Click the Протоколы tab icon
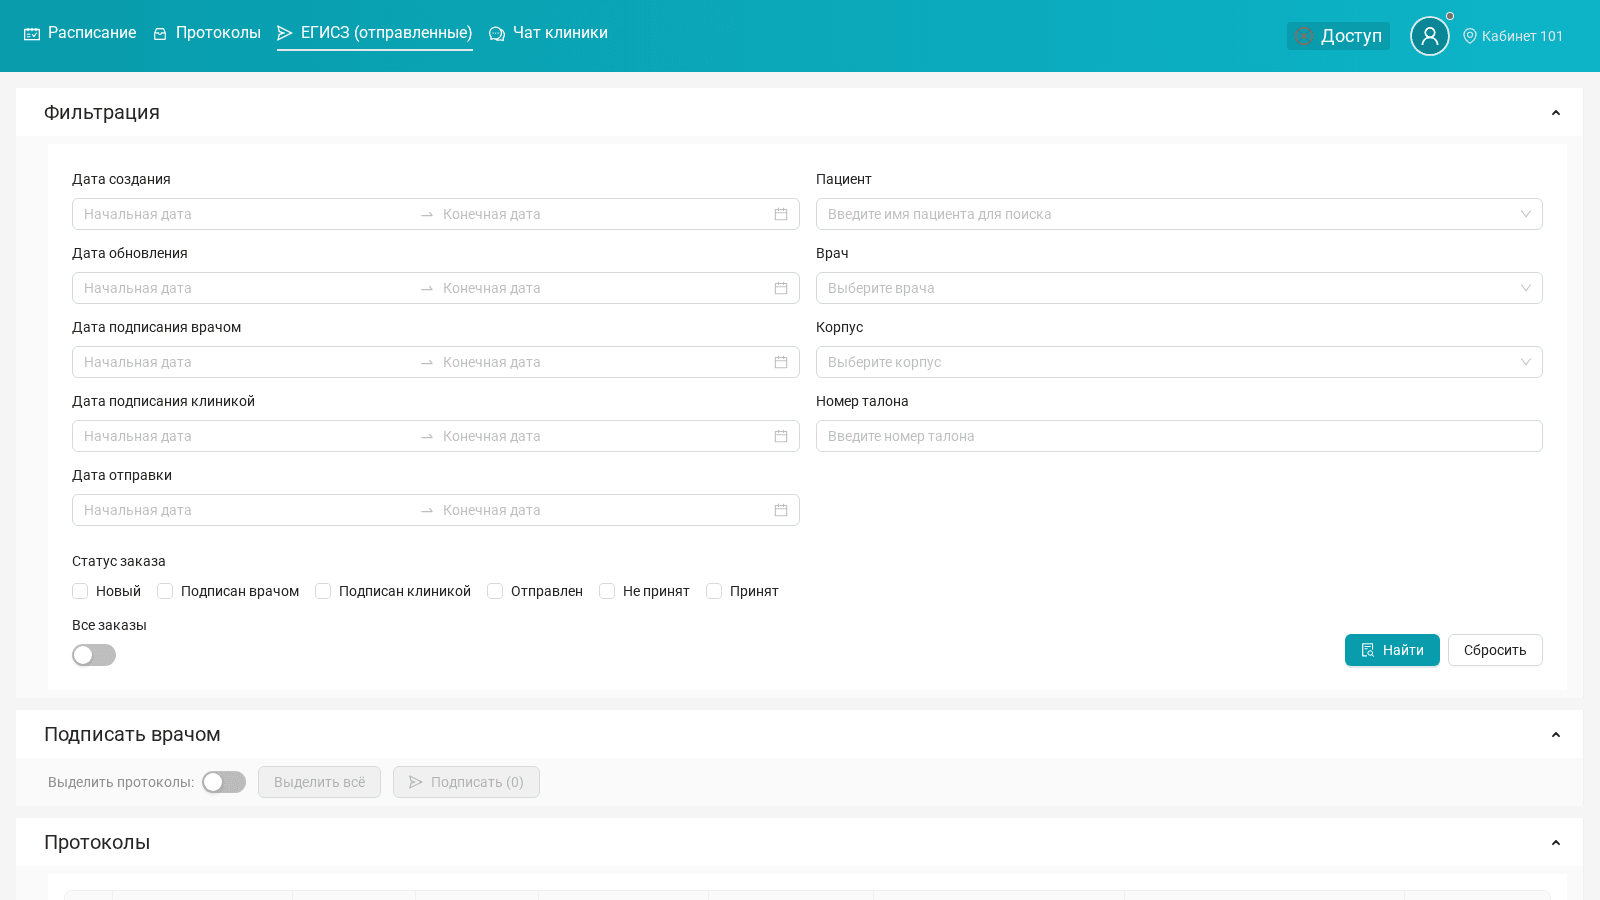1600x900 pixels. pyautogui.click(x=160, y=34)
